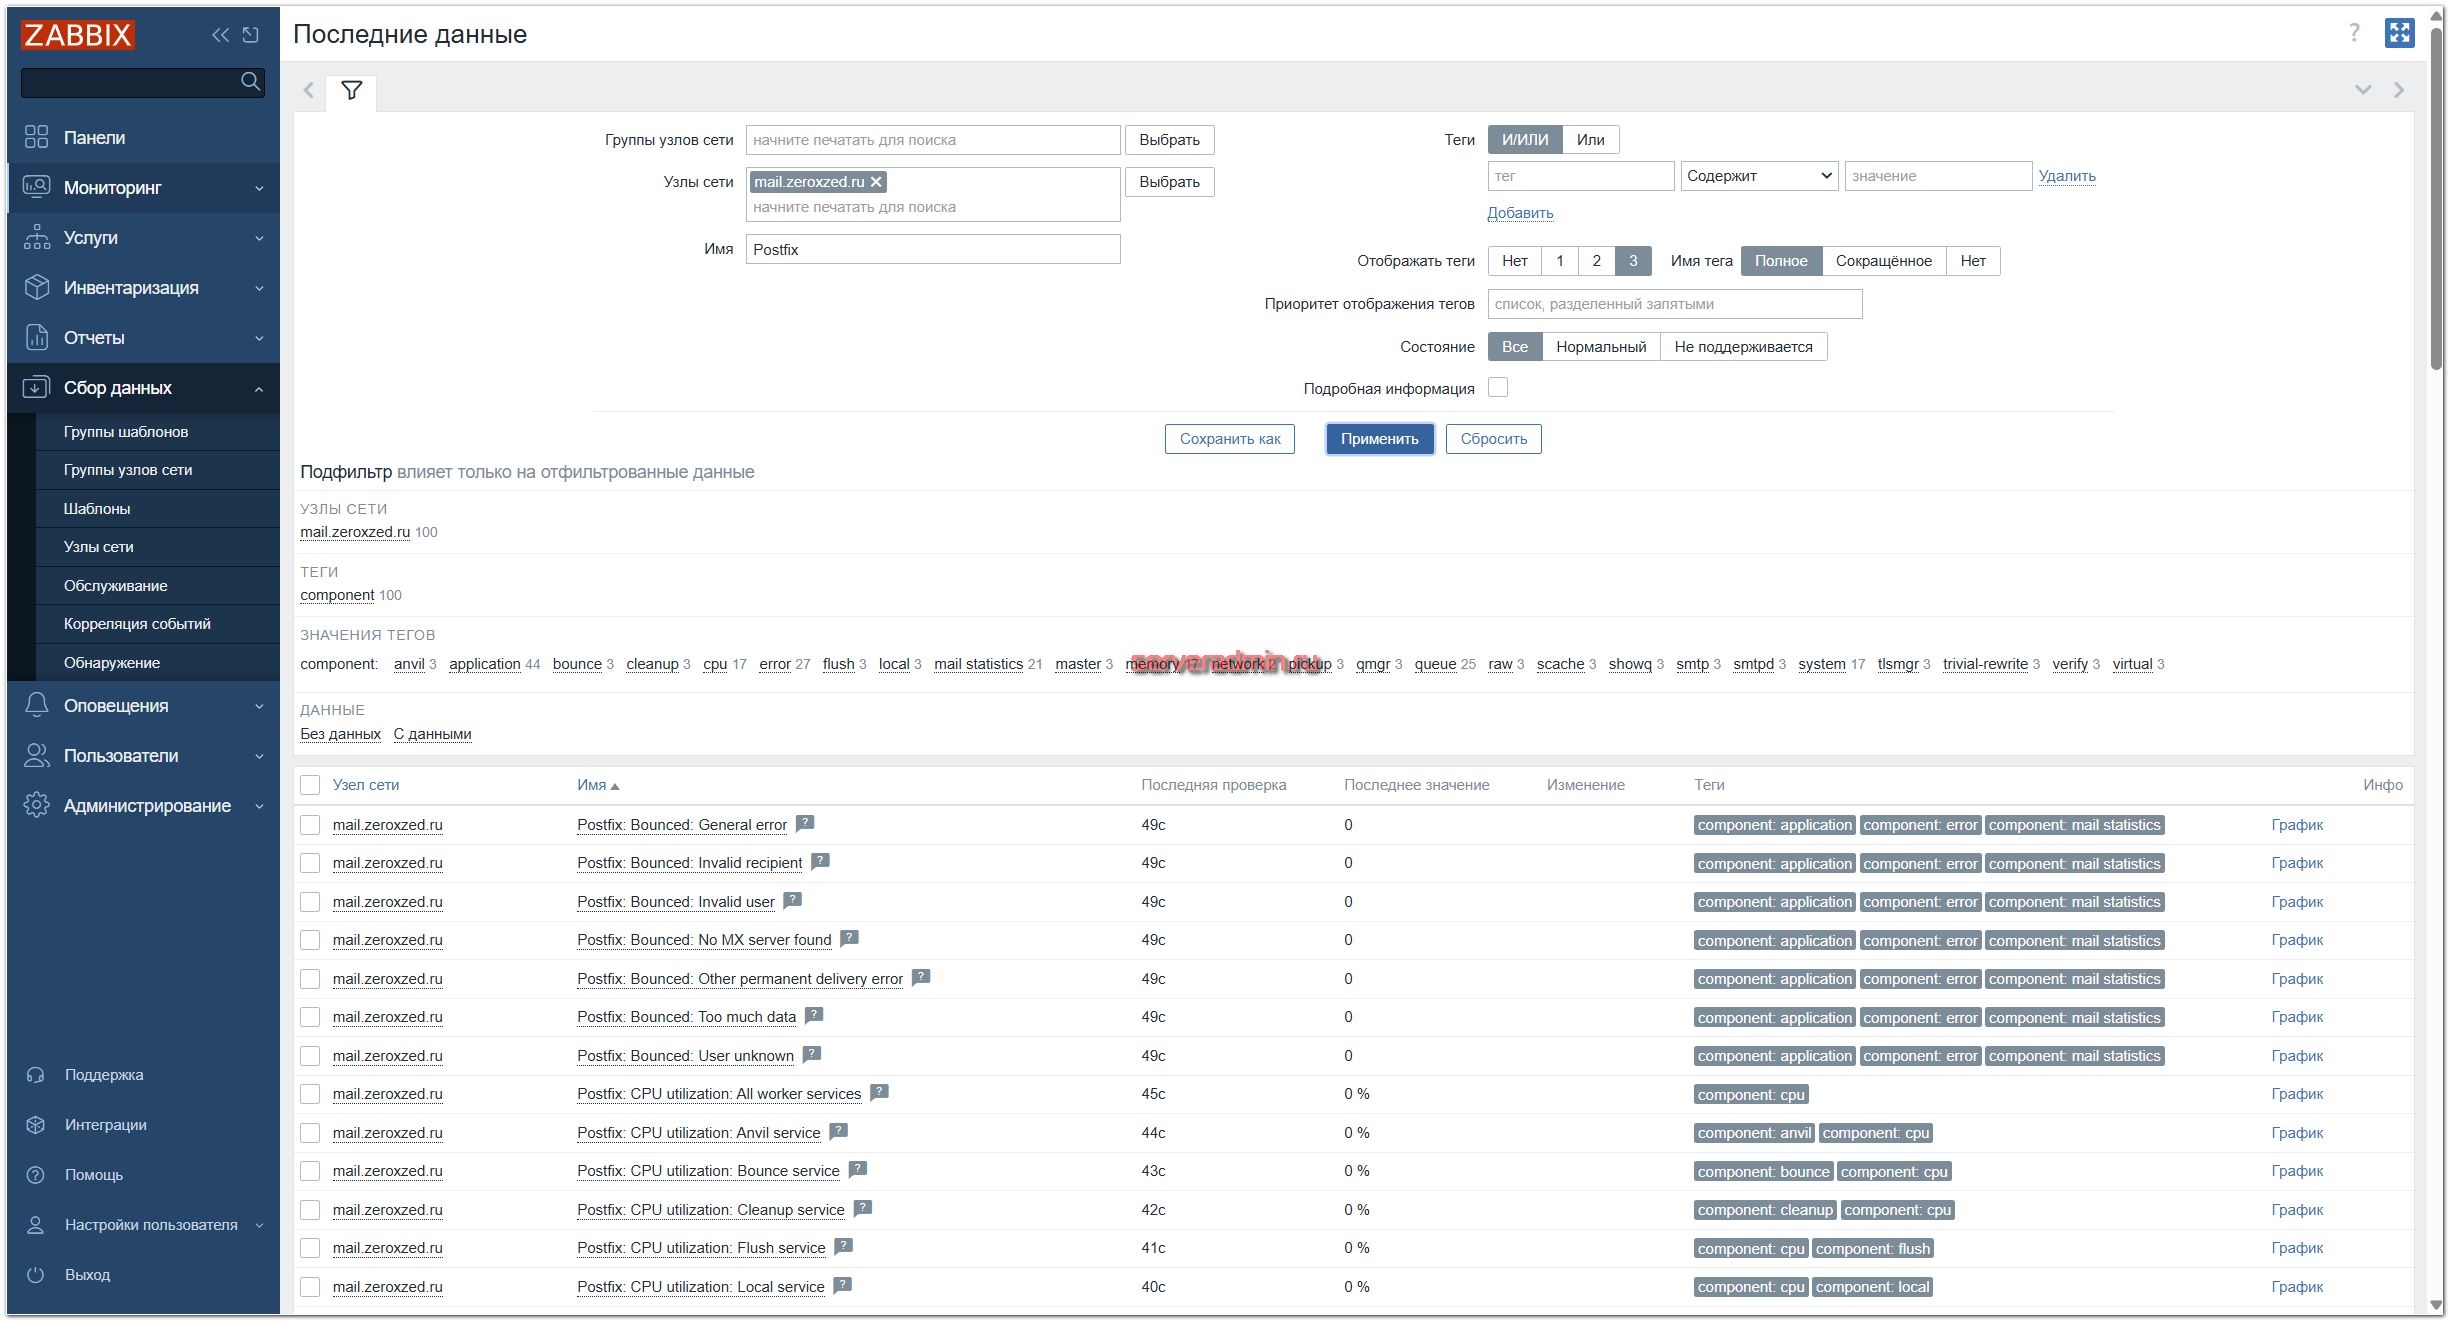Screen dimensions: 2449x1321
Task: Remove host mail.zeroxzed.ru via its X icon
Action: 876,181
